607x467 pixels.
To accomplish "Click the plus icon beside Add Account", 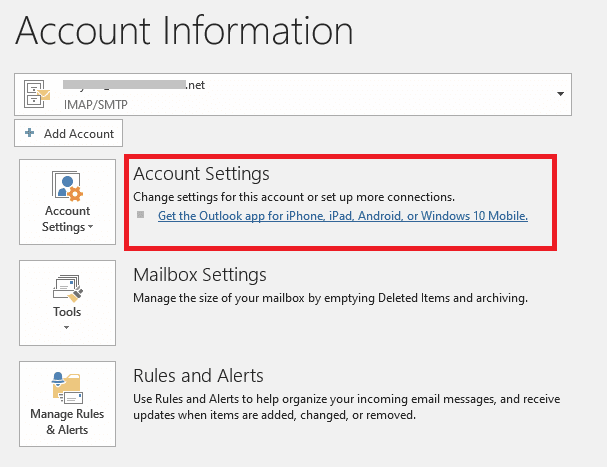I will [x=30, y=133].
